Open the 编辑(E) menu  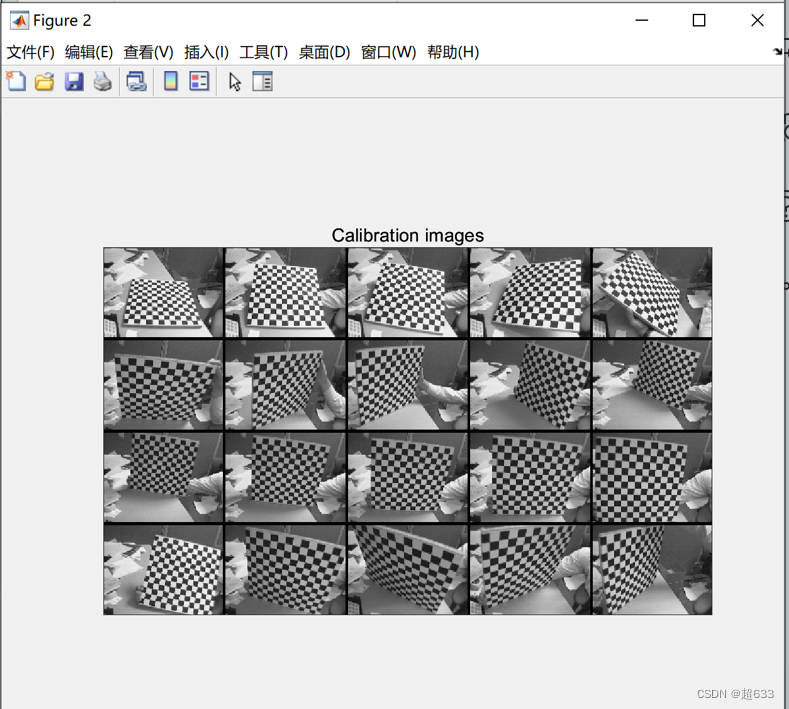click(89, 52)
